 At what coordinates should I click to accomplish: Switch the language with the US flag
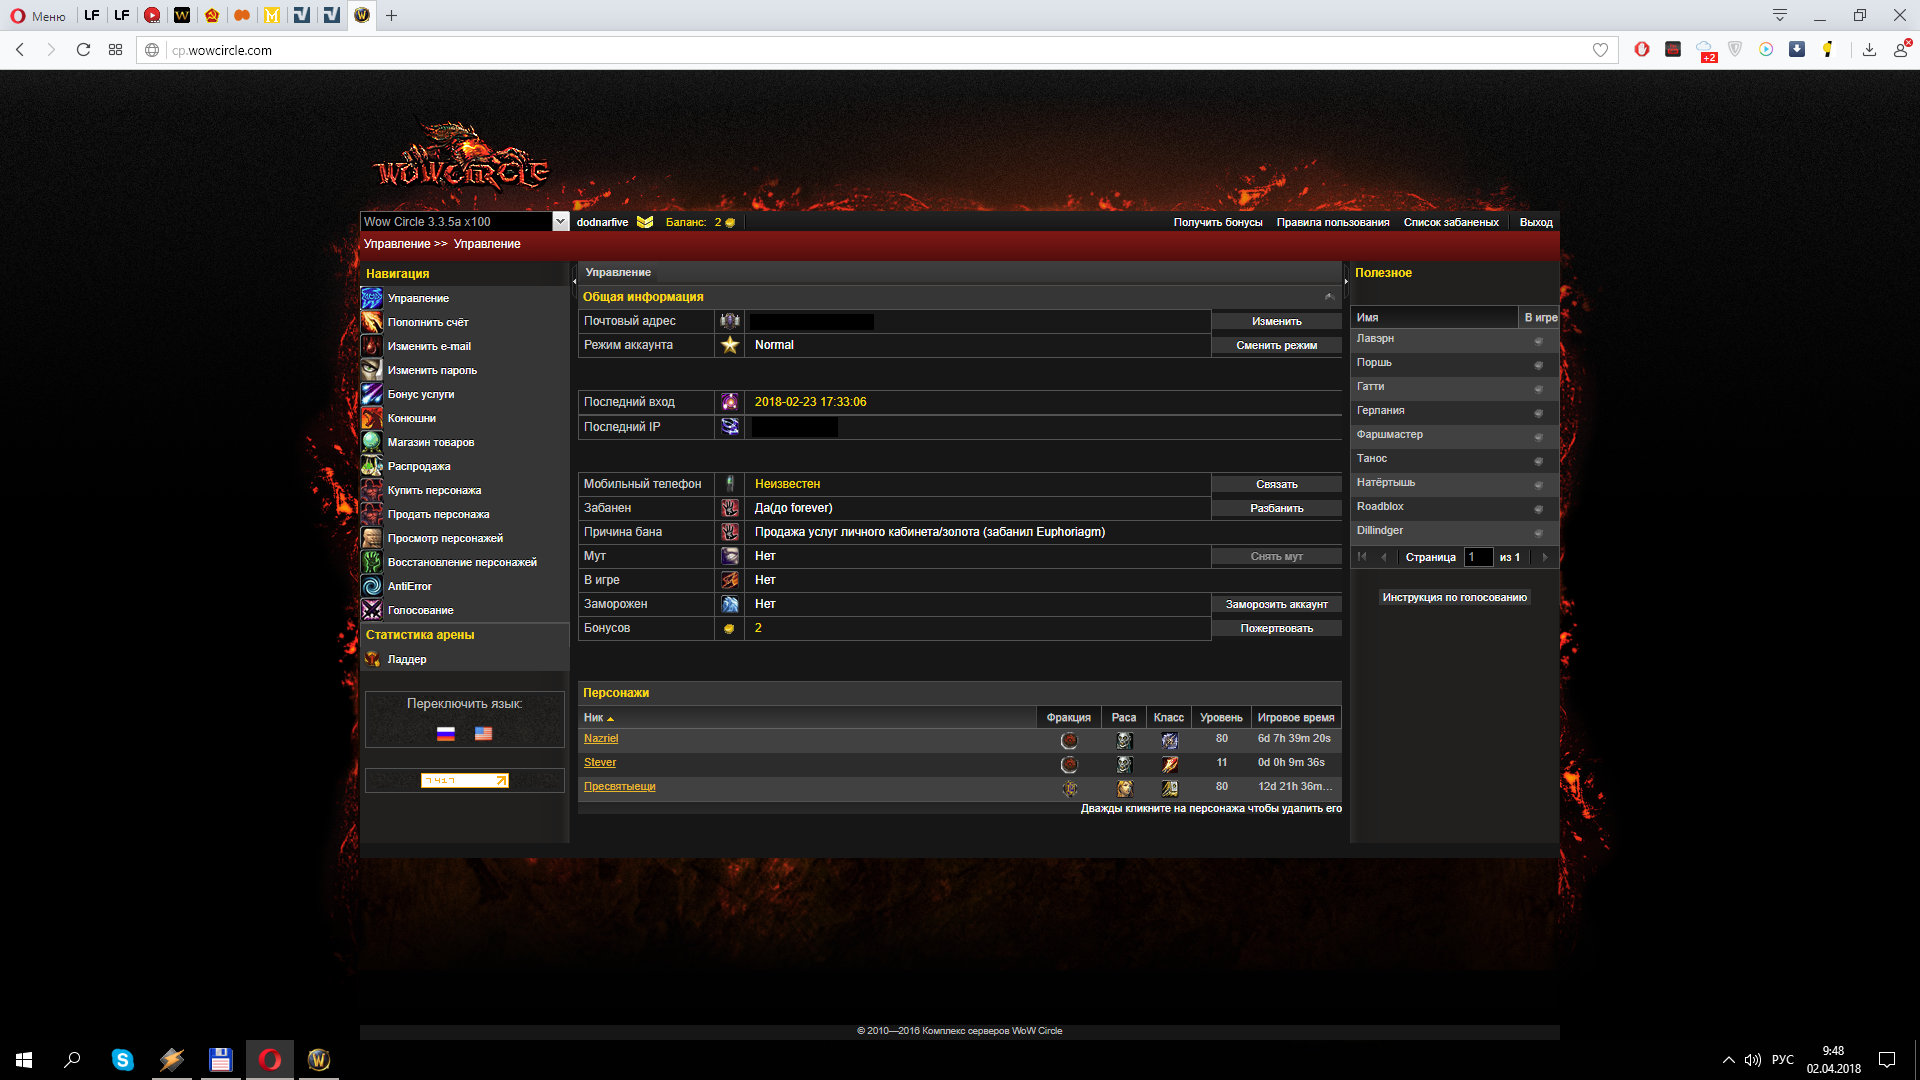click(x=483, y=733)
